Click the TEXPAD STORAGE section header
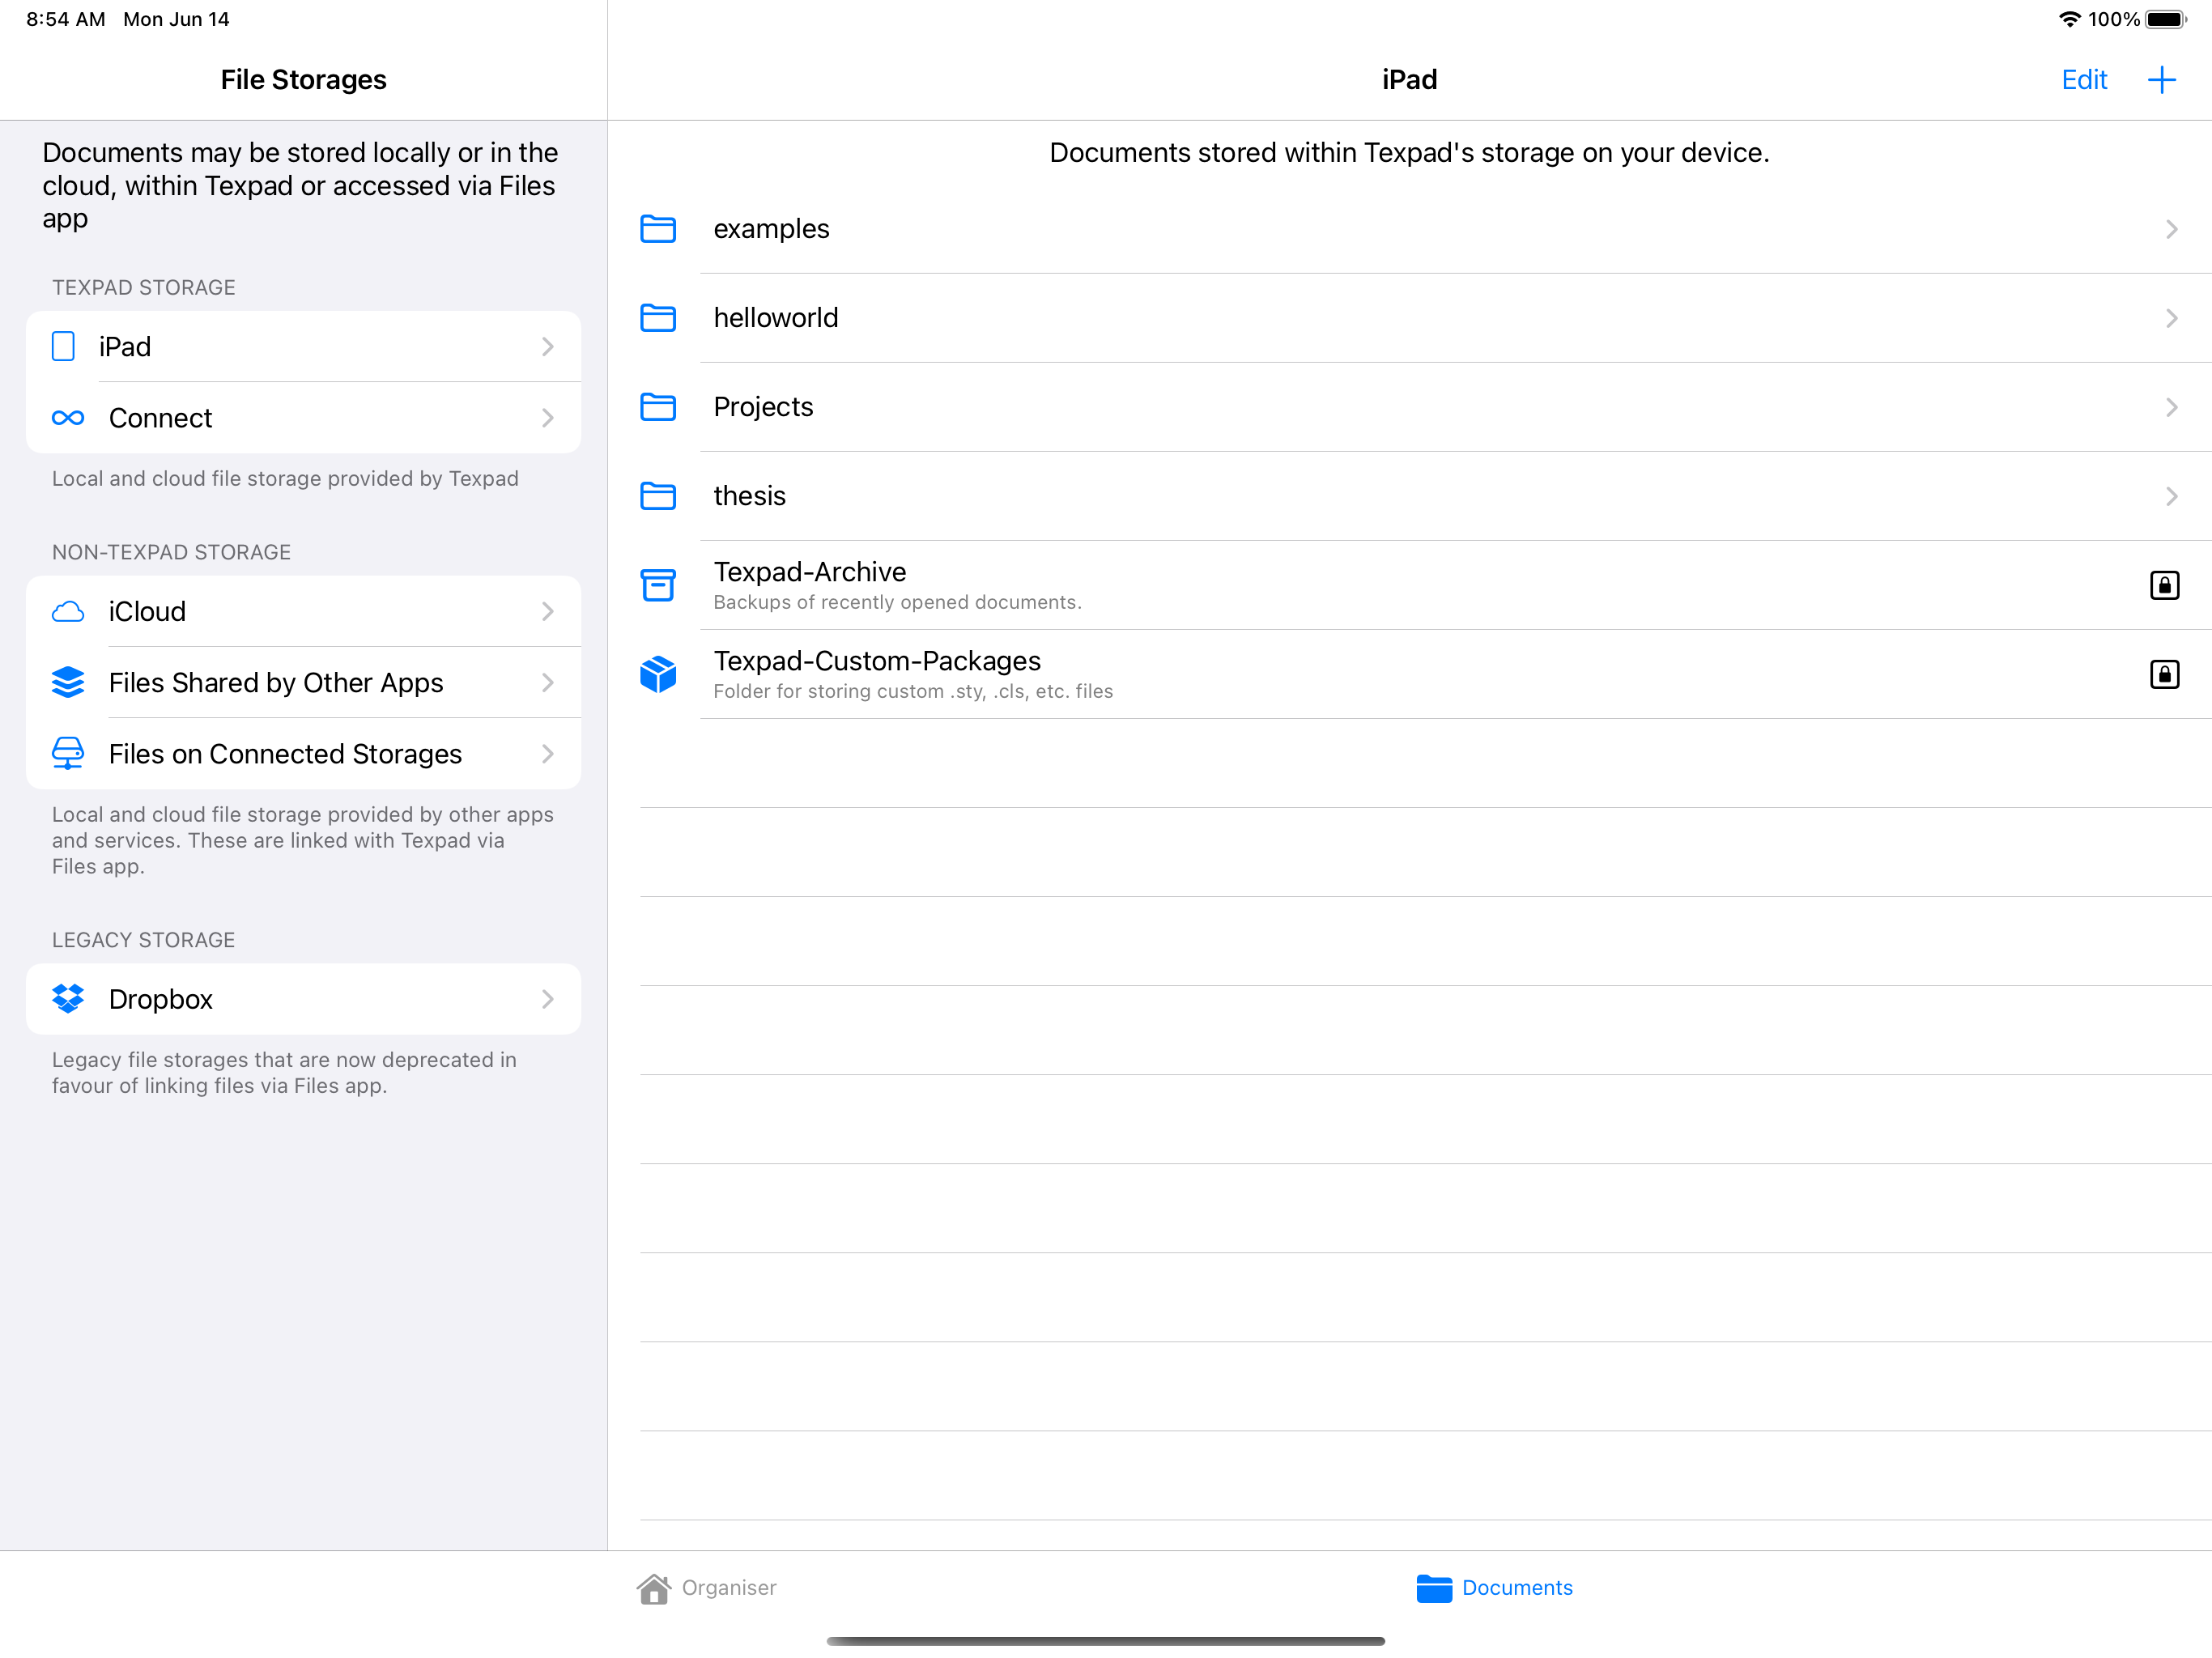 [143, 288]
